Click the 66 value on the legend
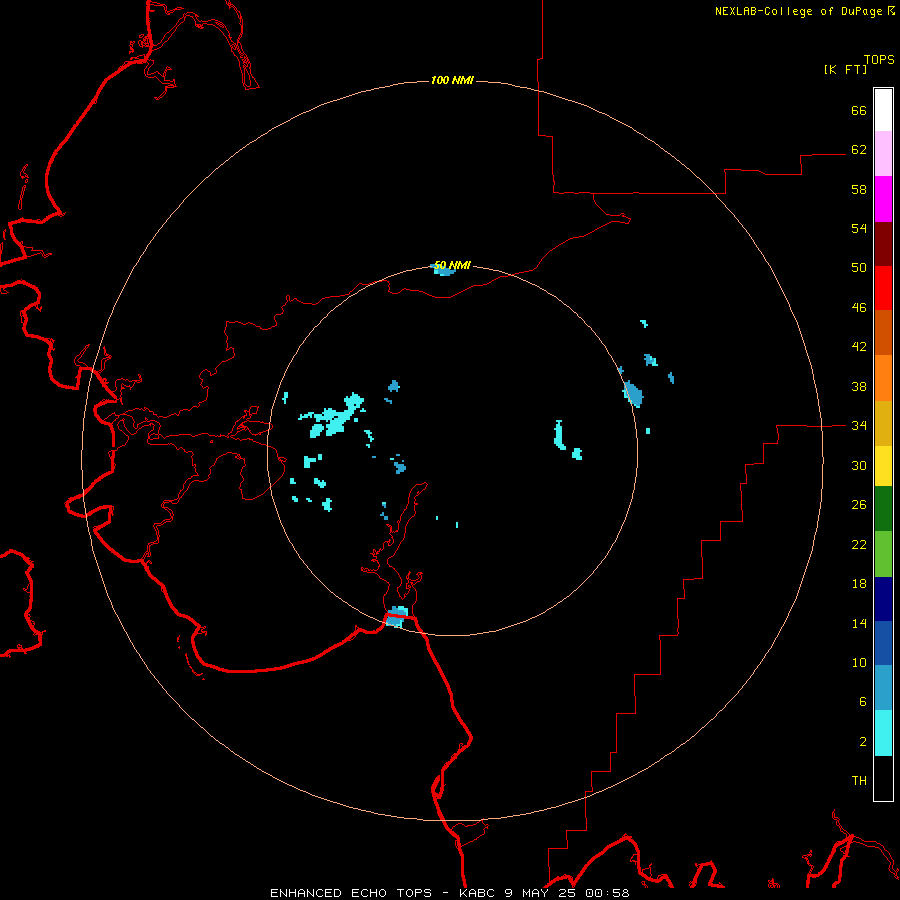Screen dimensions: 900x900 [x=859, y=110]
